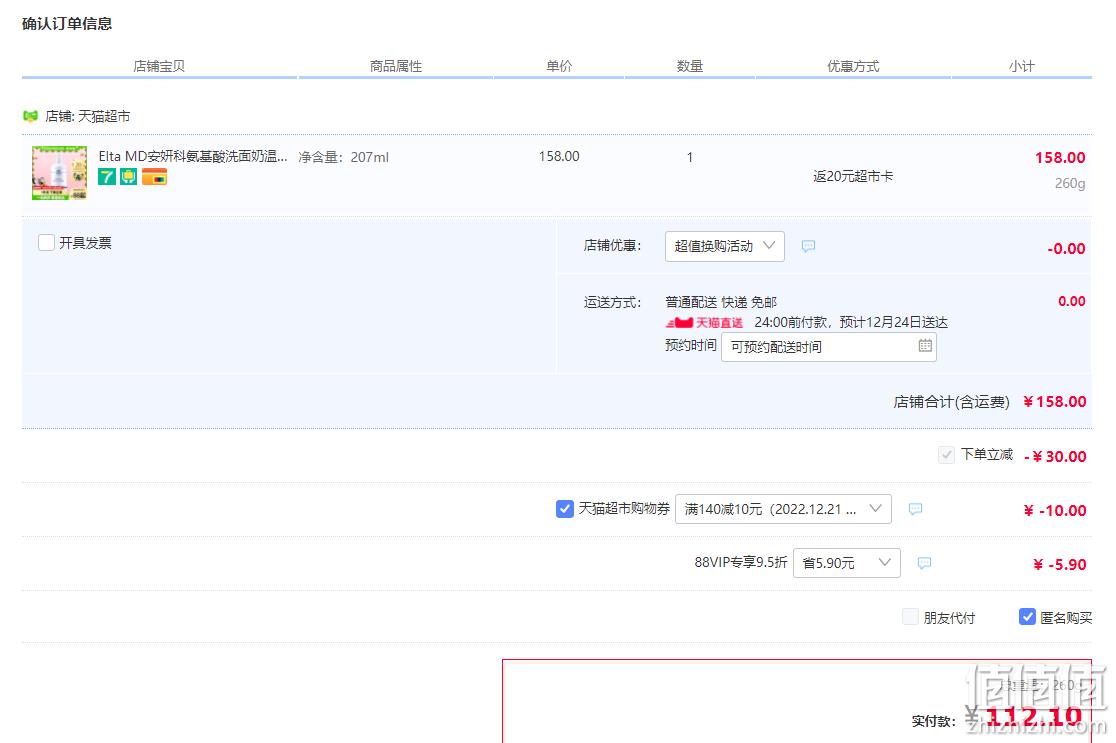Click the red 158.00 item subtotal

coord(1060,157)
